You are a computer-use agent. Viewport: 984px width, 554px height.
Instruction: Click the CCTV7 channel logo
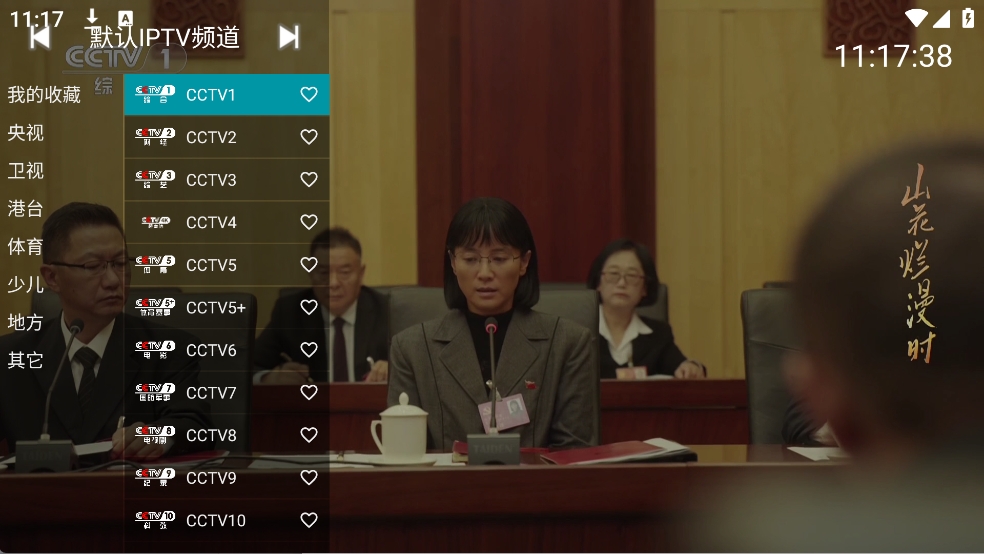pyautogui.click(x=155, y=392)
